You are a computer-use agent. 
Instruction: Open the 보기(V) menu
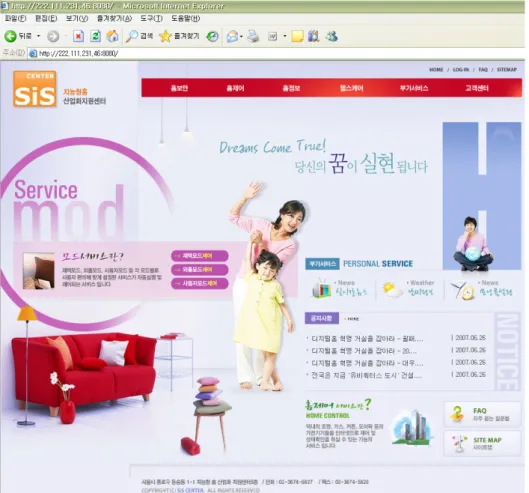77,18
